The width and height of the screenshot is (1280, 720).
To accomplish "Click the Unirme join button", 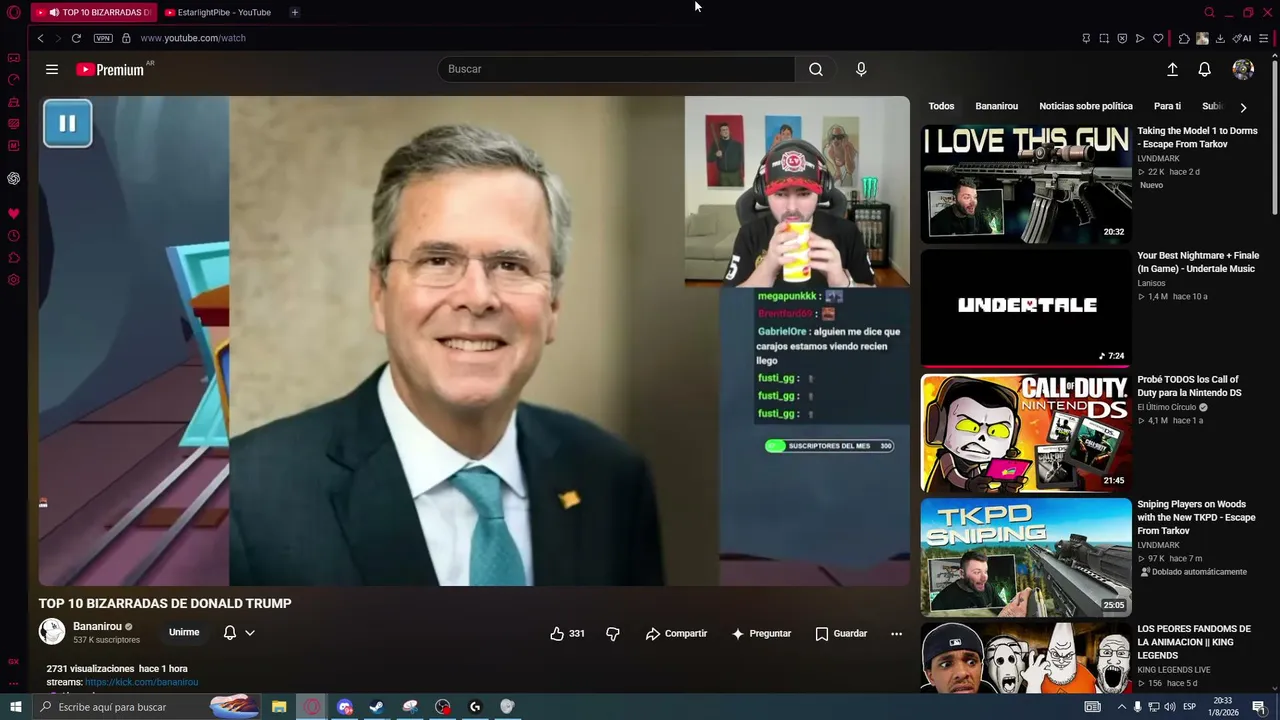I will (184, 633).
